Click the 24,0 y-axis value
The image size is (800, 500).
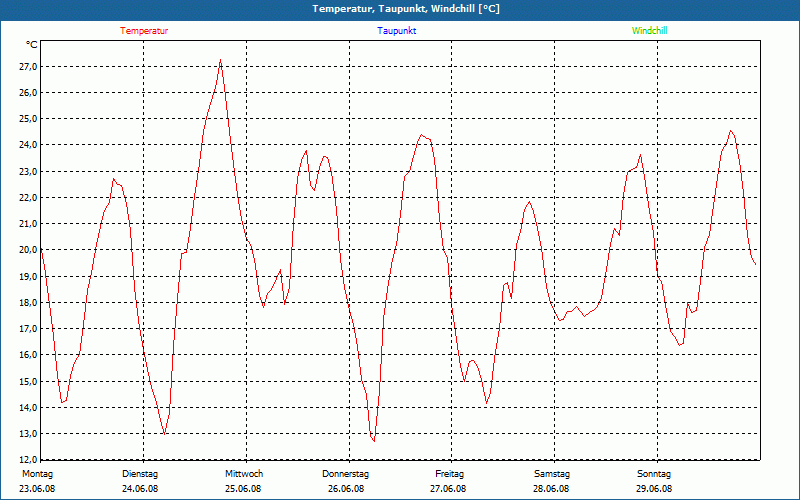tap(29, 145)
